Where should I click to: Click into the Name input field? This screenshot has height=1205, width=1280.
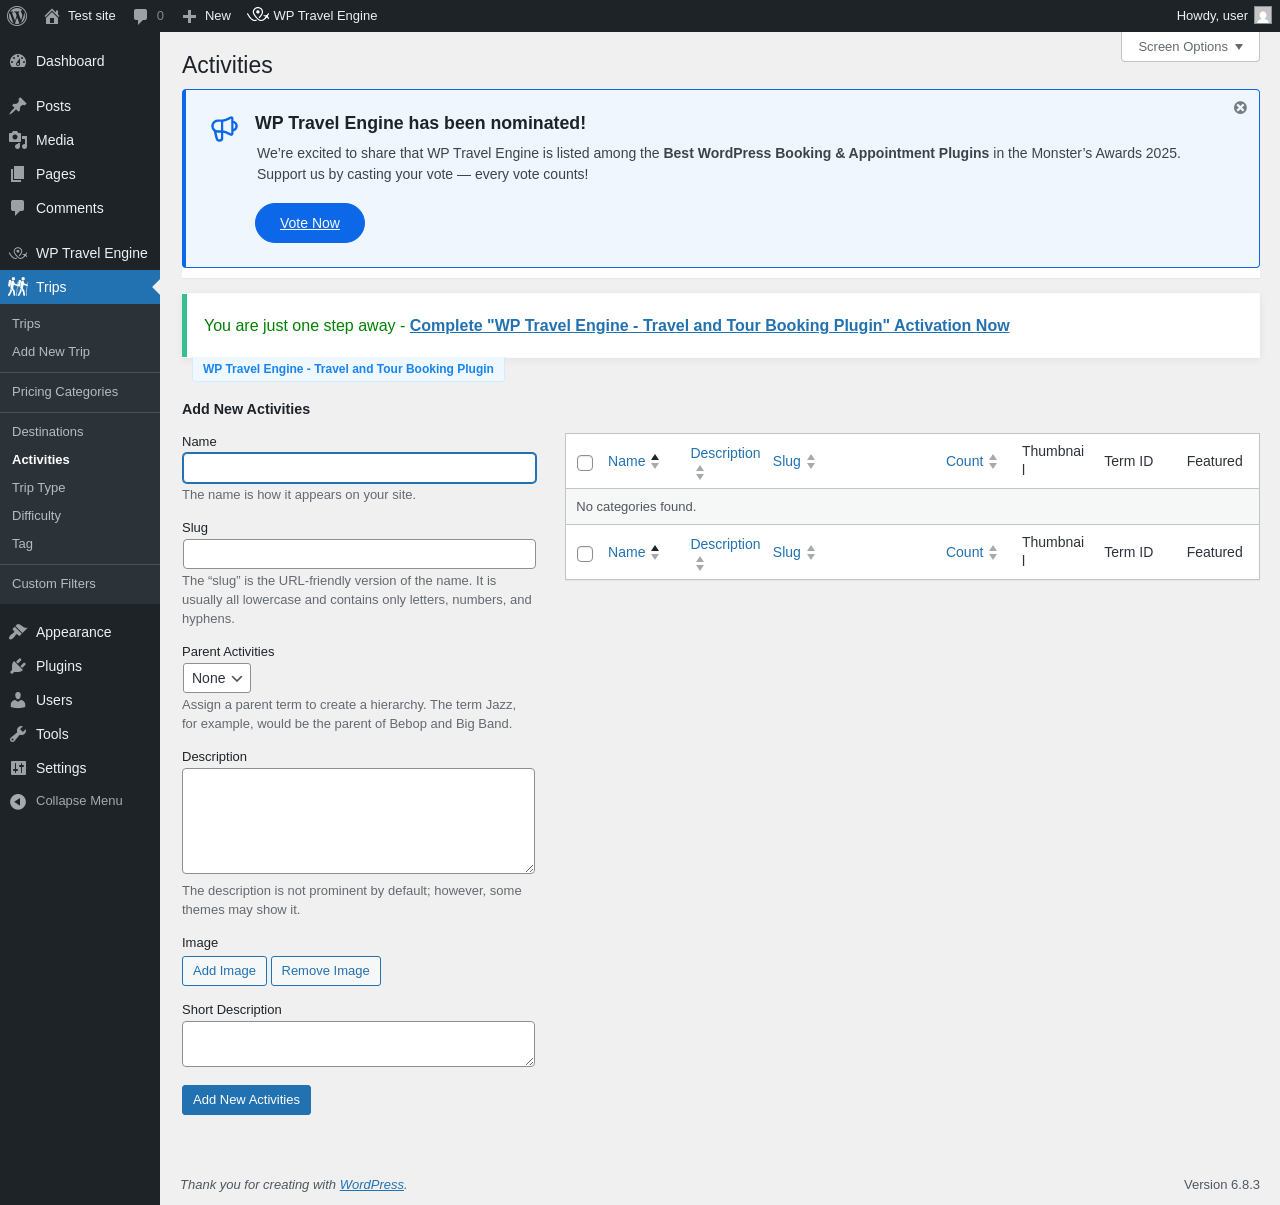click(359, 468)
